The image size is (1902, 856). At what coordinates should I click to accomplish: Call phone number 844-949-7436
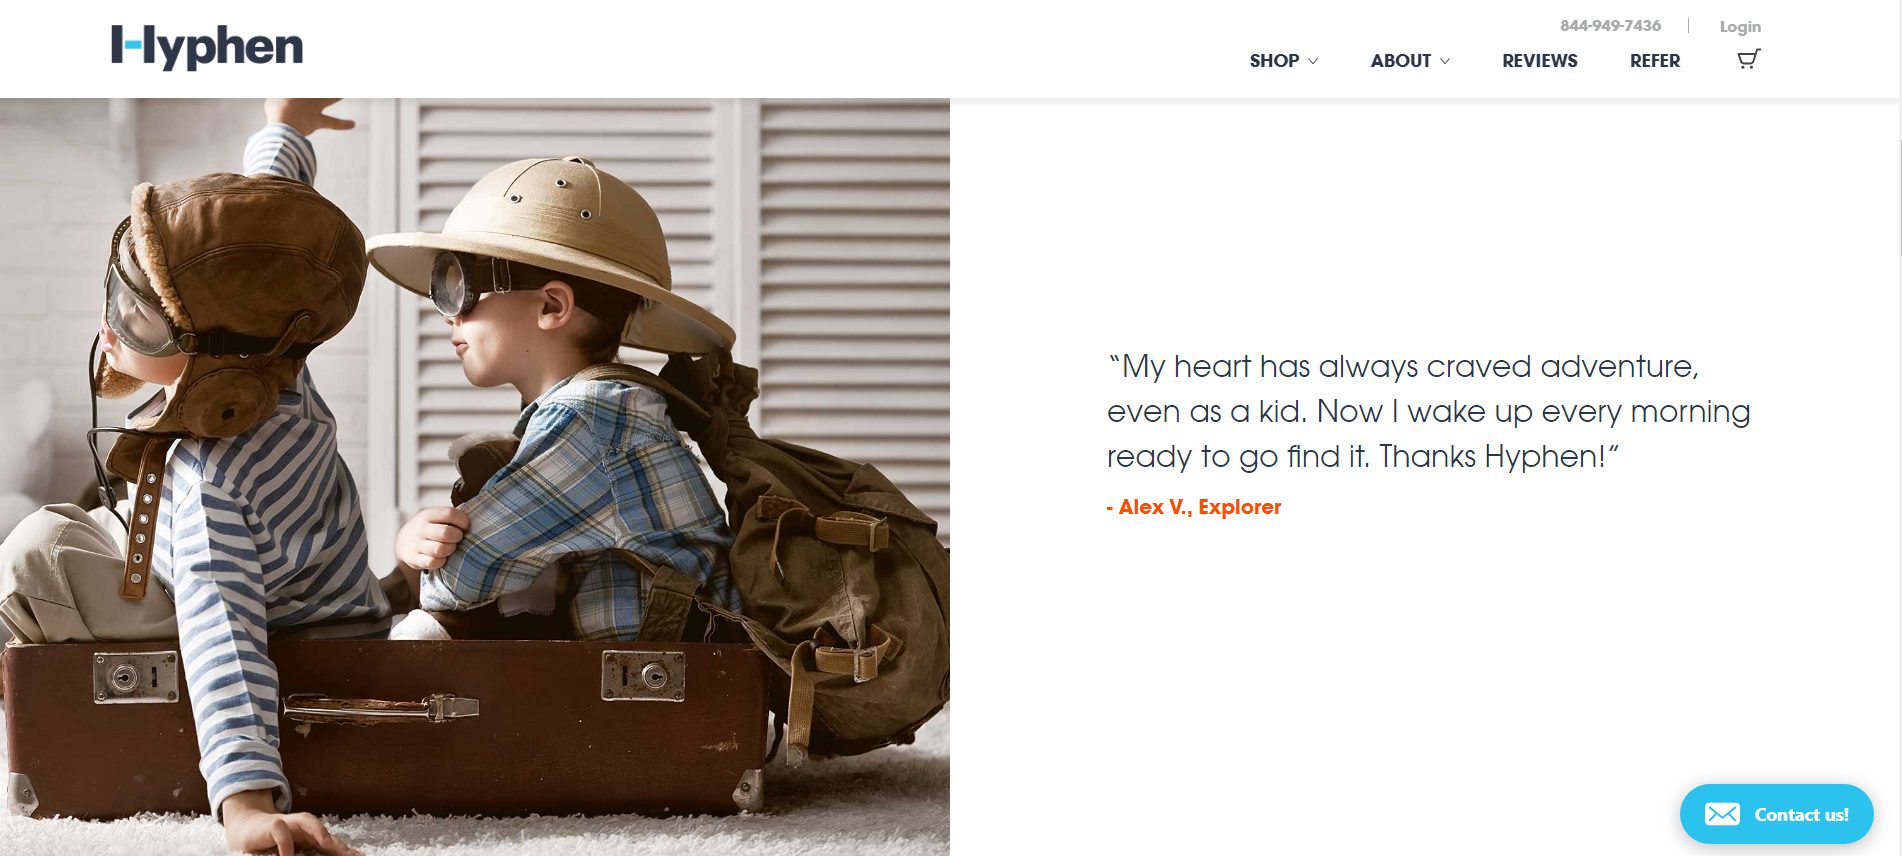pyautogui.click(x=1610, y=26)
